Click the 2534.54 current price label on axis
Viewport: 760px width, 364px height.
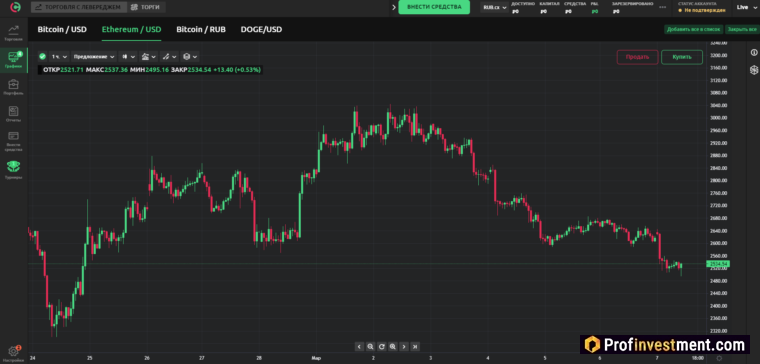[x=718, y=264]
